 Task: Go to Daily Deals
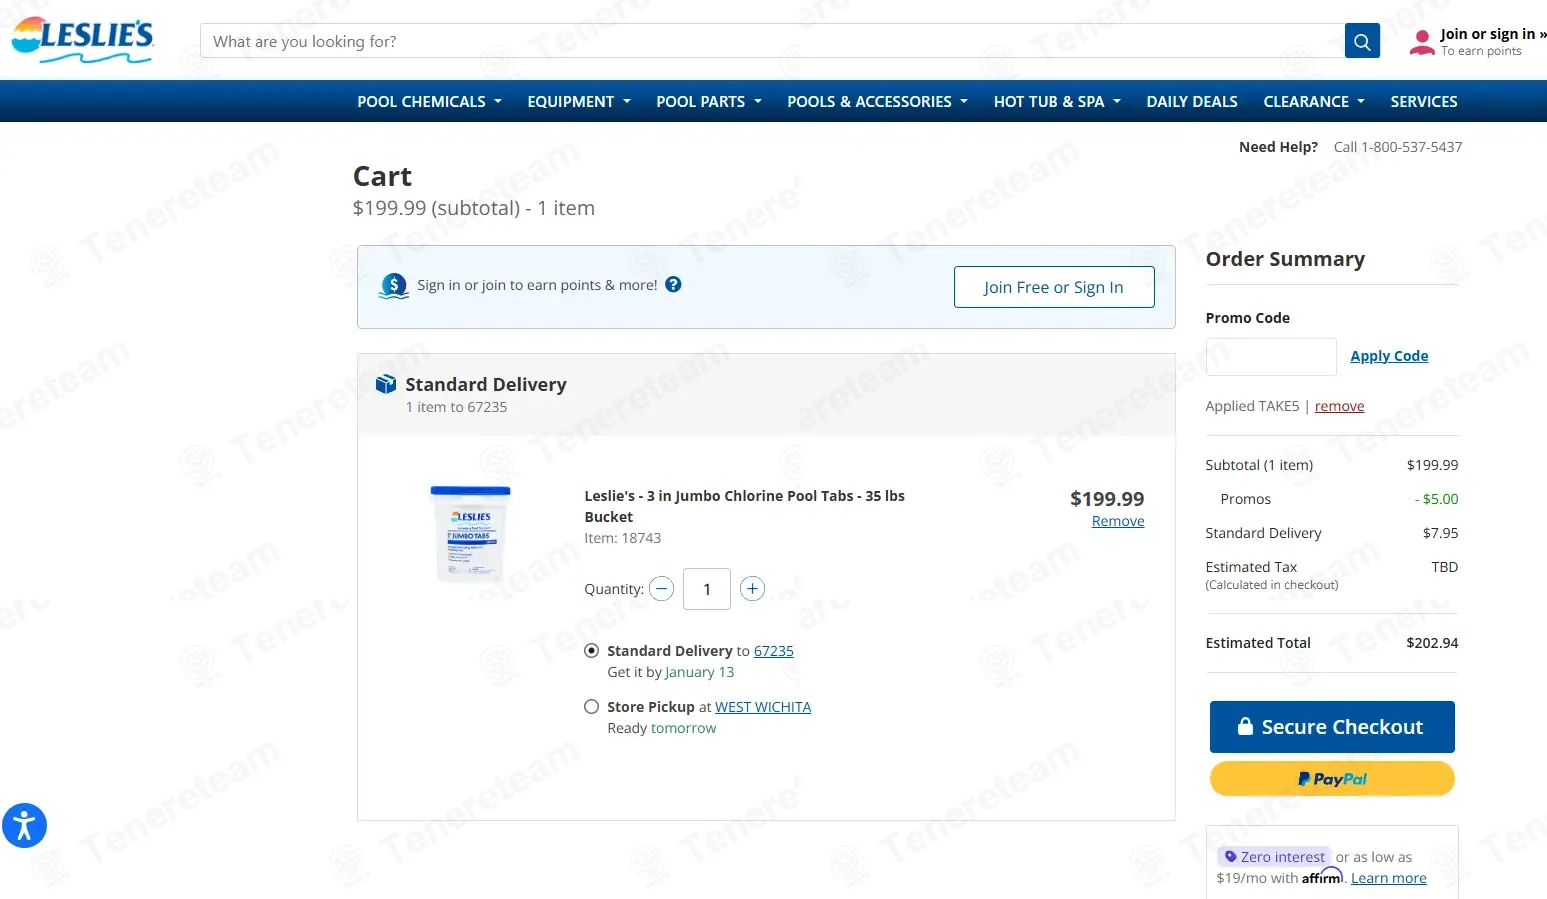point(1191,102)
